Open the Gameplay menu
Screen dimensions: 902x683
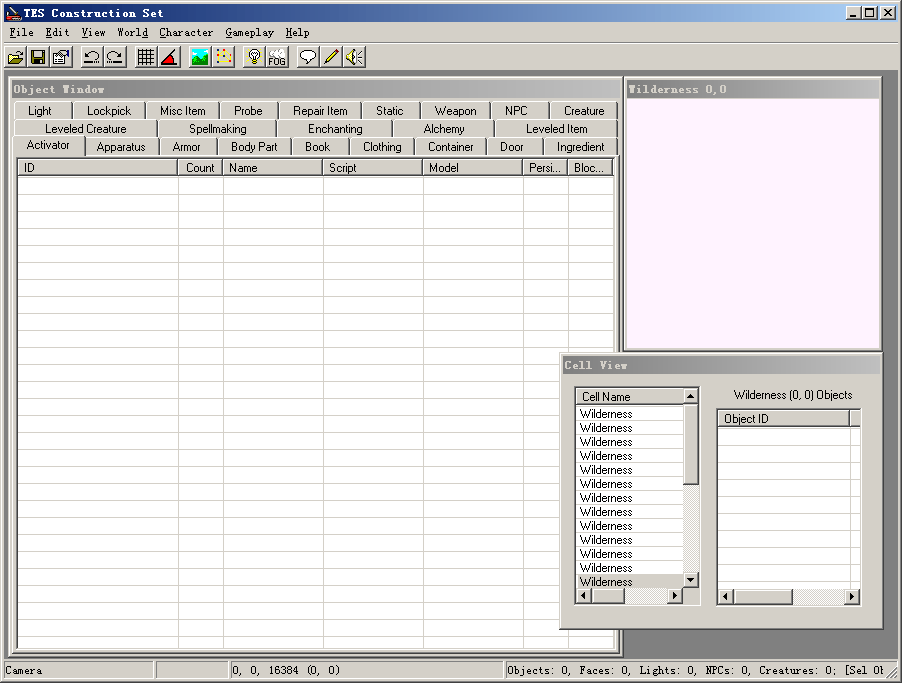(x=250, y=33)
